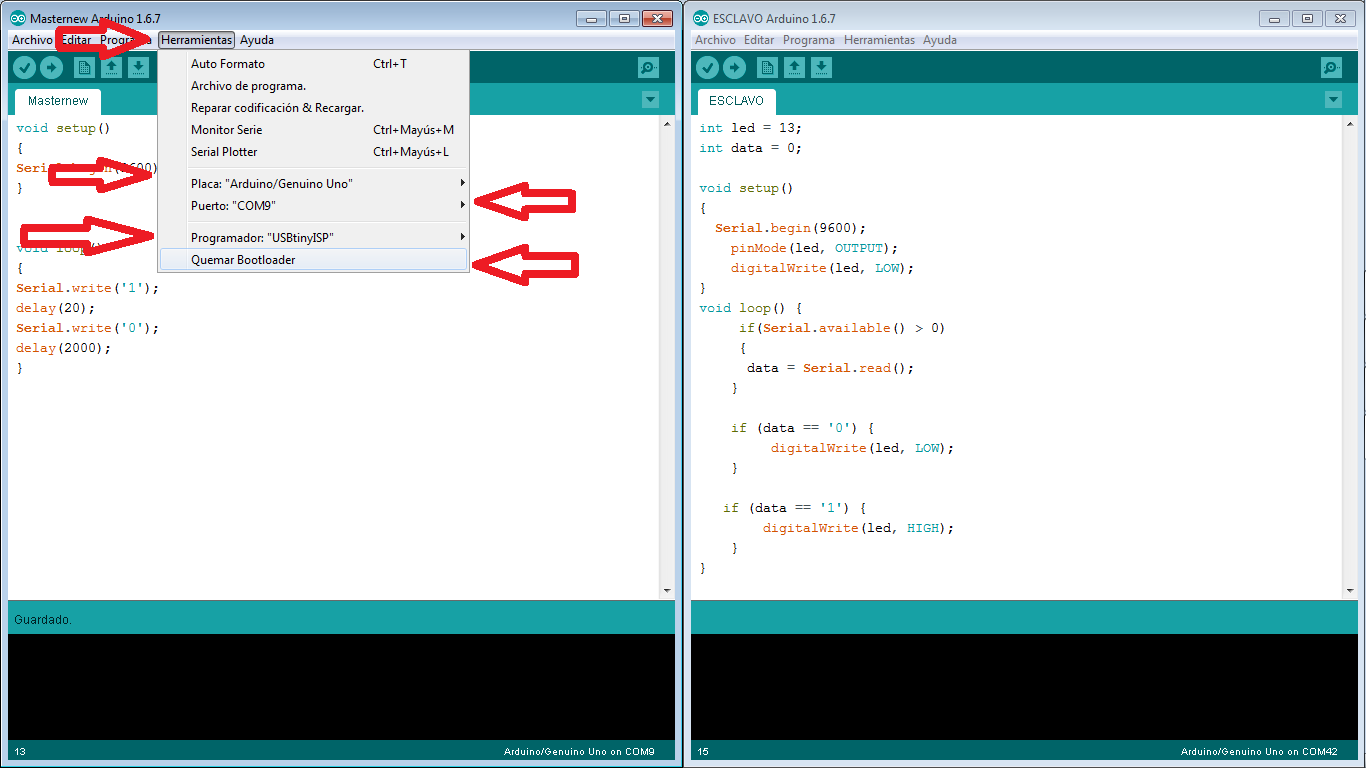Click "Serial.write('1');" line in Masternew
This screenshot has height=768, width=1366.
point(88,288)
